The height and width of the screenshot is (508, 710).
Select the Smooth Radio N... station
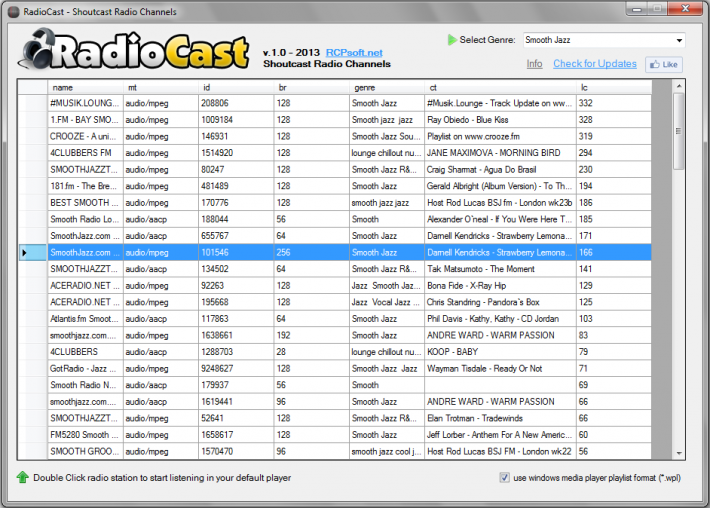[85, 385]
